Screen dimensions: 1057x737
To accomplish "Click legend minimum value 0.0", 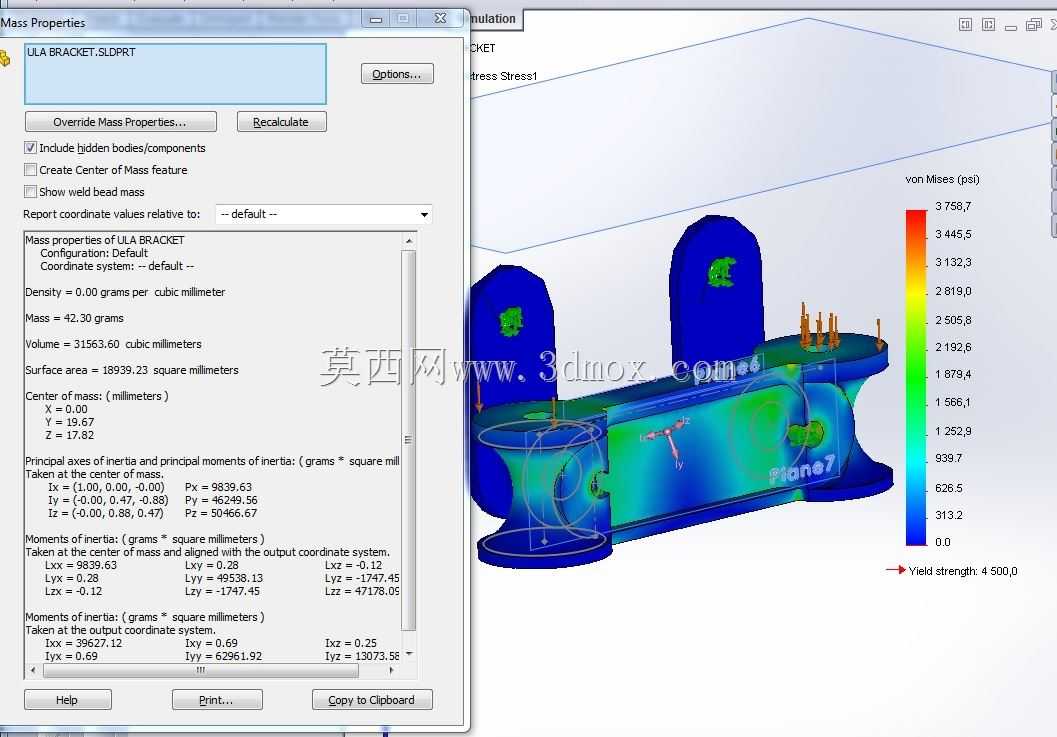I will click(x=942, y=542).
